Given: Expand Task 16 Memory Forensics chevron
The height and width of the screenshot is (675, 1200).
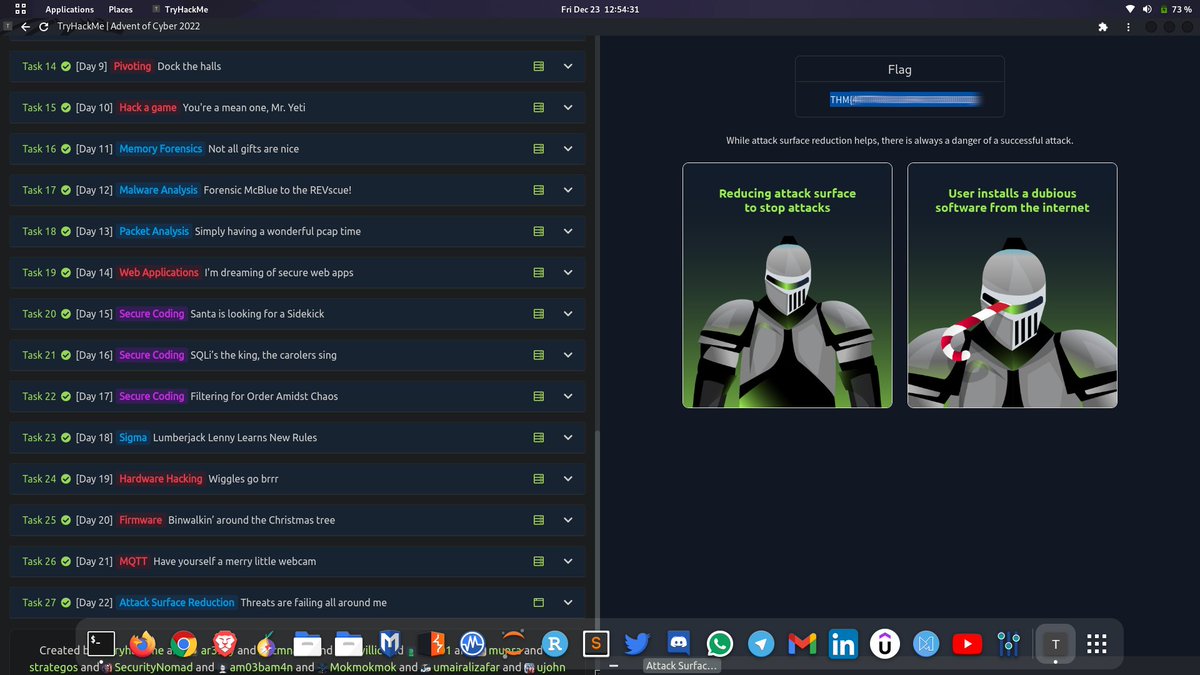Looking at the screenshot, I should pos(568,149).
